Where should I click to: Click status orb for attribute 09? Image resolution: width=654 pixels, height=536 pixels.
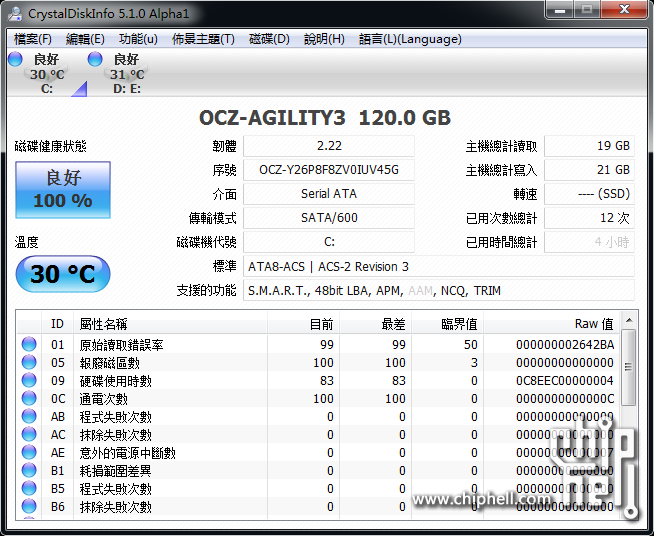coord(29,380)
